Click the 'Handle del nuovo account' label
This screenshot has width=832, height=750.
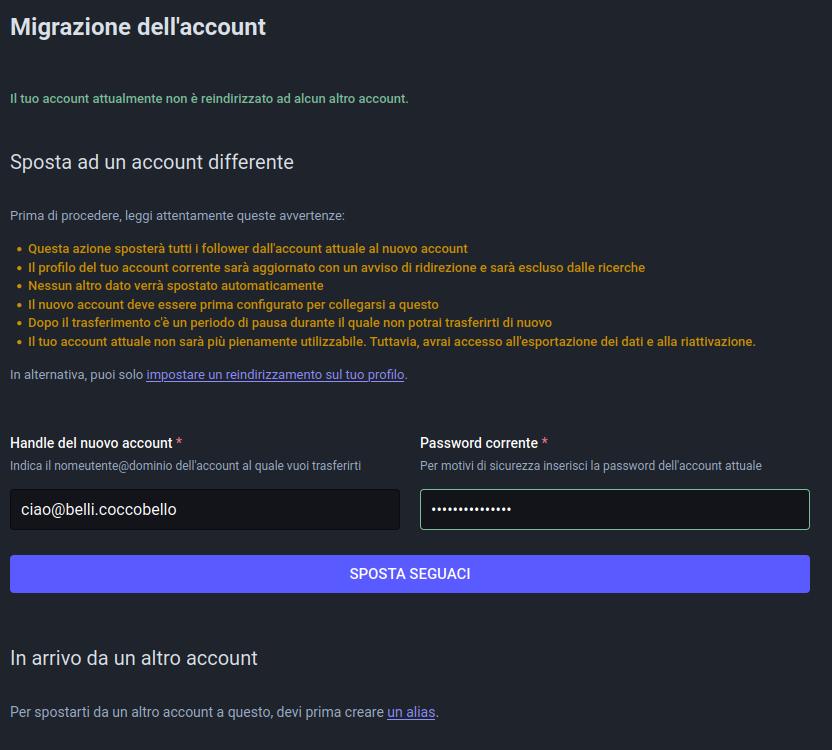pyautogui.click(x=91, y=443)
